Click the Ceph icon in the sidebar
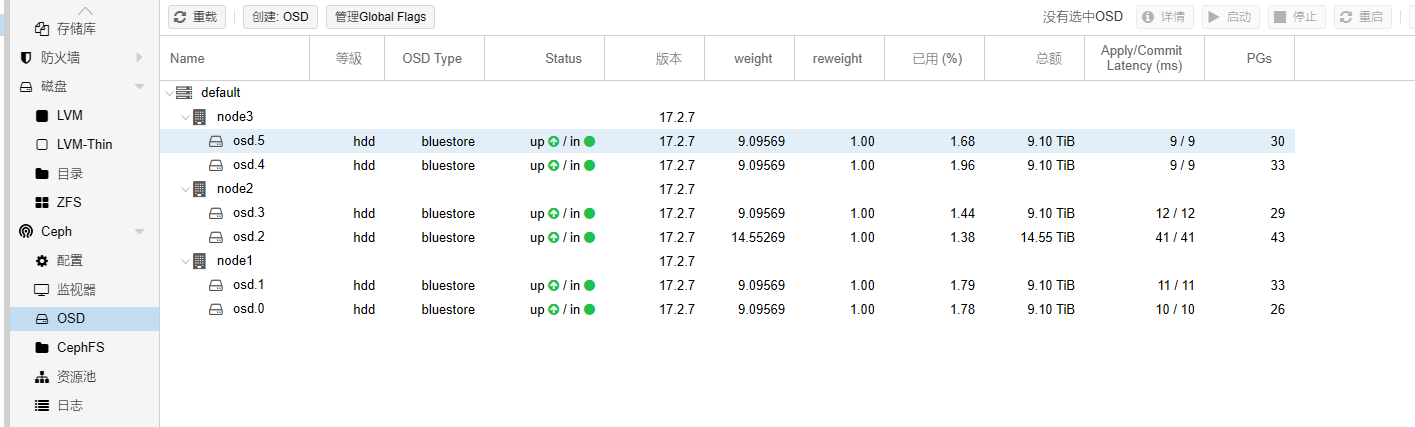Viewport: 1415px width, 427px height. click(26, 232)
